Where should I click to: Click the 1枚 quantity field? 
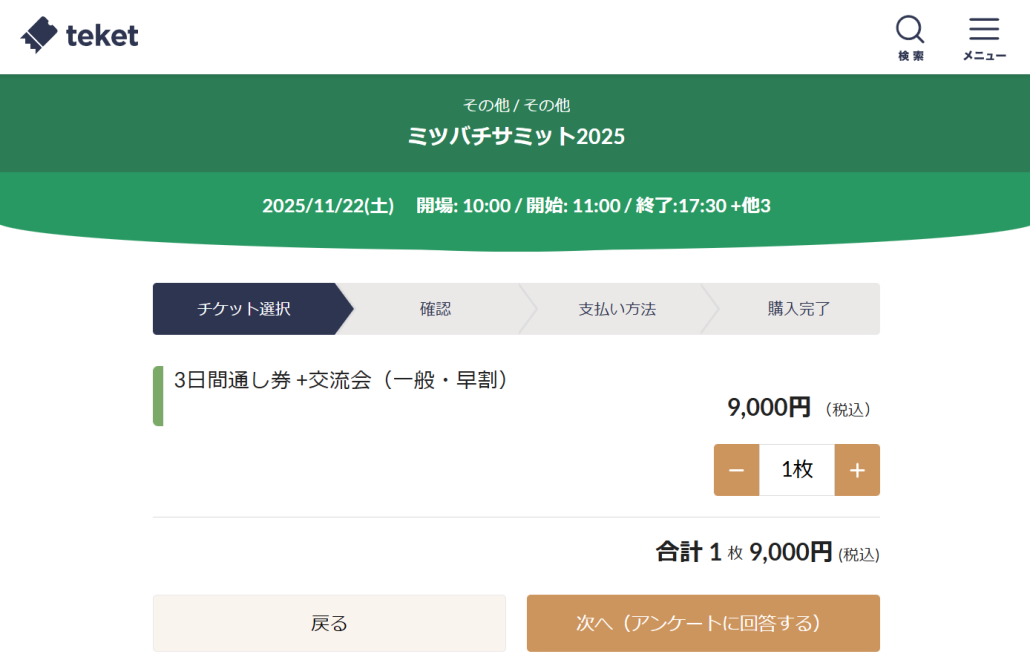[797, 470]
